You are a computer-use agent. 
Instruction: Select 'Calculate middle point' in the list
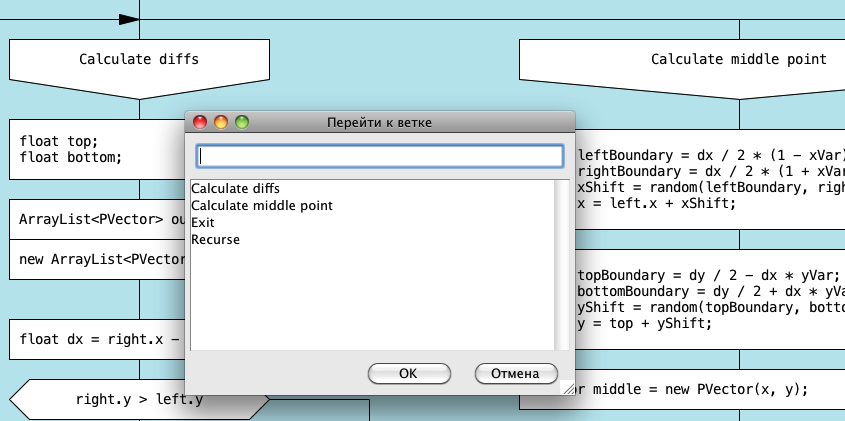click(261, 205)
